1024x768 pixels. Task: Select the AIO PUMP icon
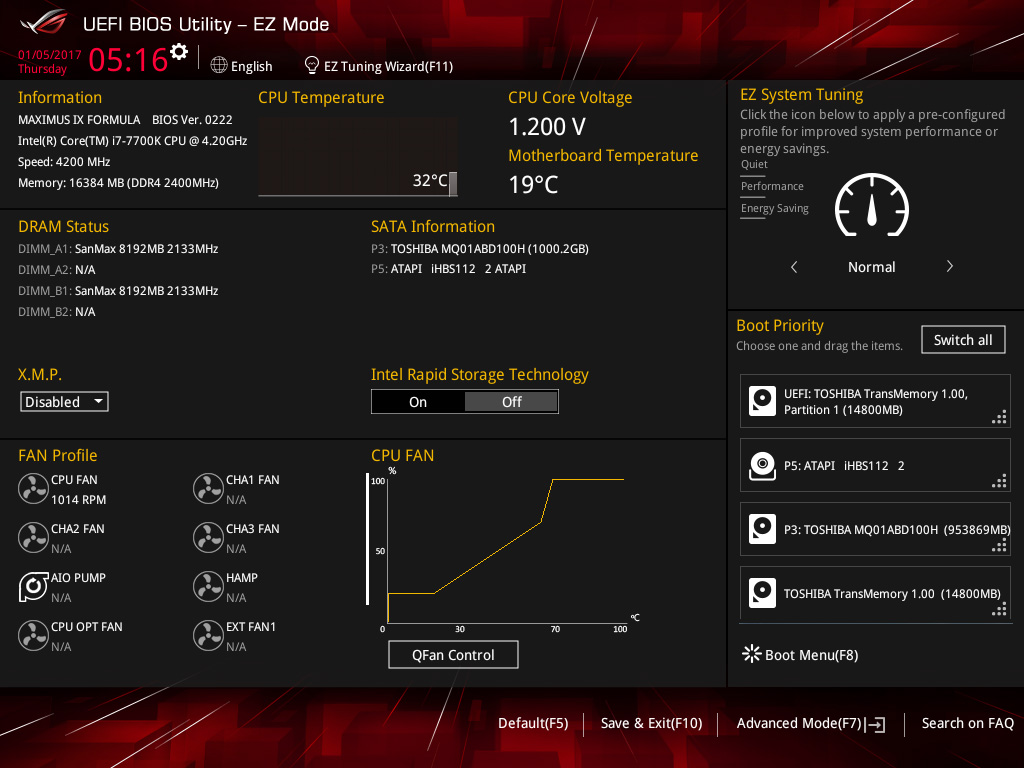pos(33,586)
